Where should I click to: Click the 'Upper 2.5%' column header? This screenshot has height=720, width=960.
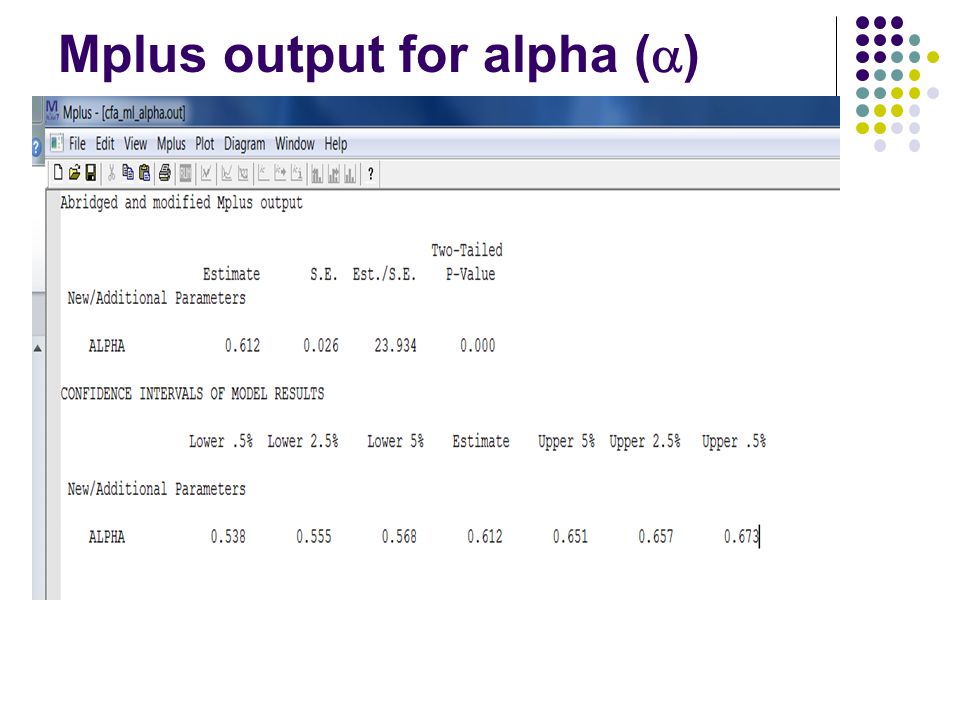pyautogui.click(x=645, y=441)
